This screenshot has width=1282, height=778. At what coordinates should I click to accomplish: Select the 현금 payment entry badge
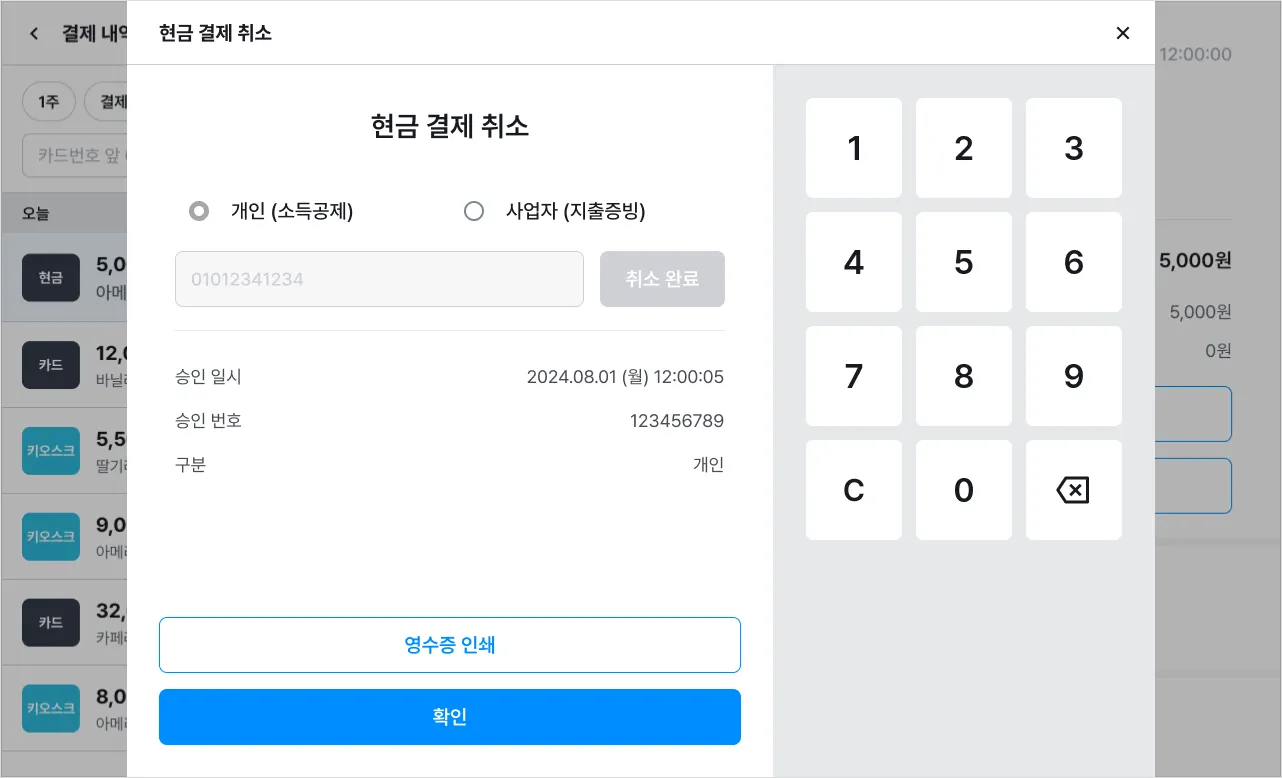pos(51,278)
